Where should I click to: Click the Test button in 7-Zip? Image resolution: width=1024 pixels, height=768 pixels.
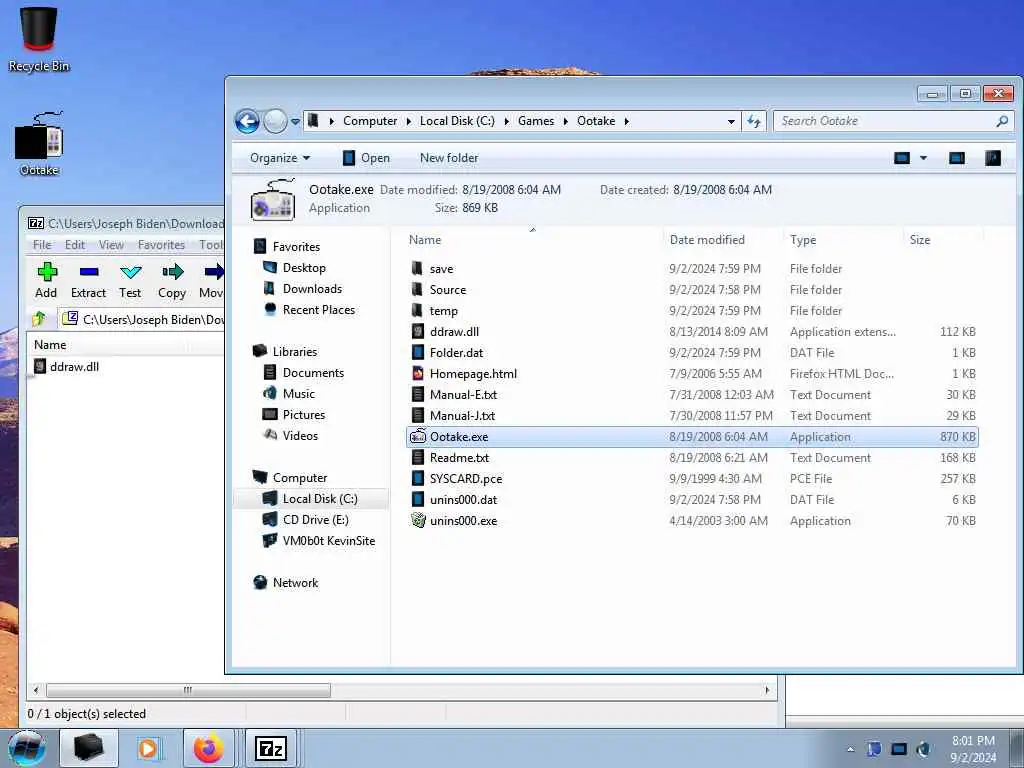click(x=130, y=280)
